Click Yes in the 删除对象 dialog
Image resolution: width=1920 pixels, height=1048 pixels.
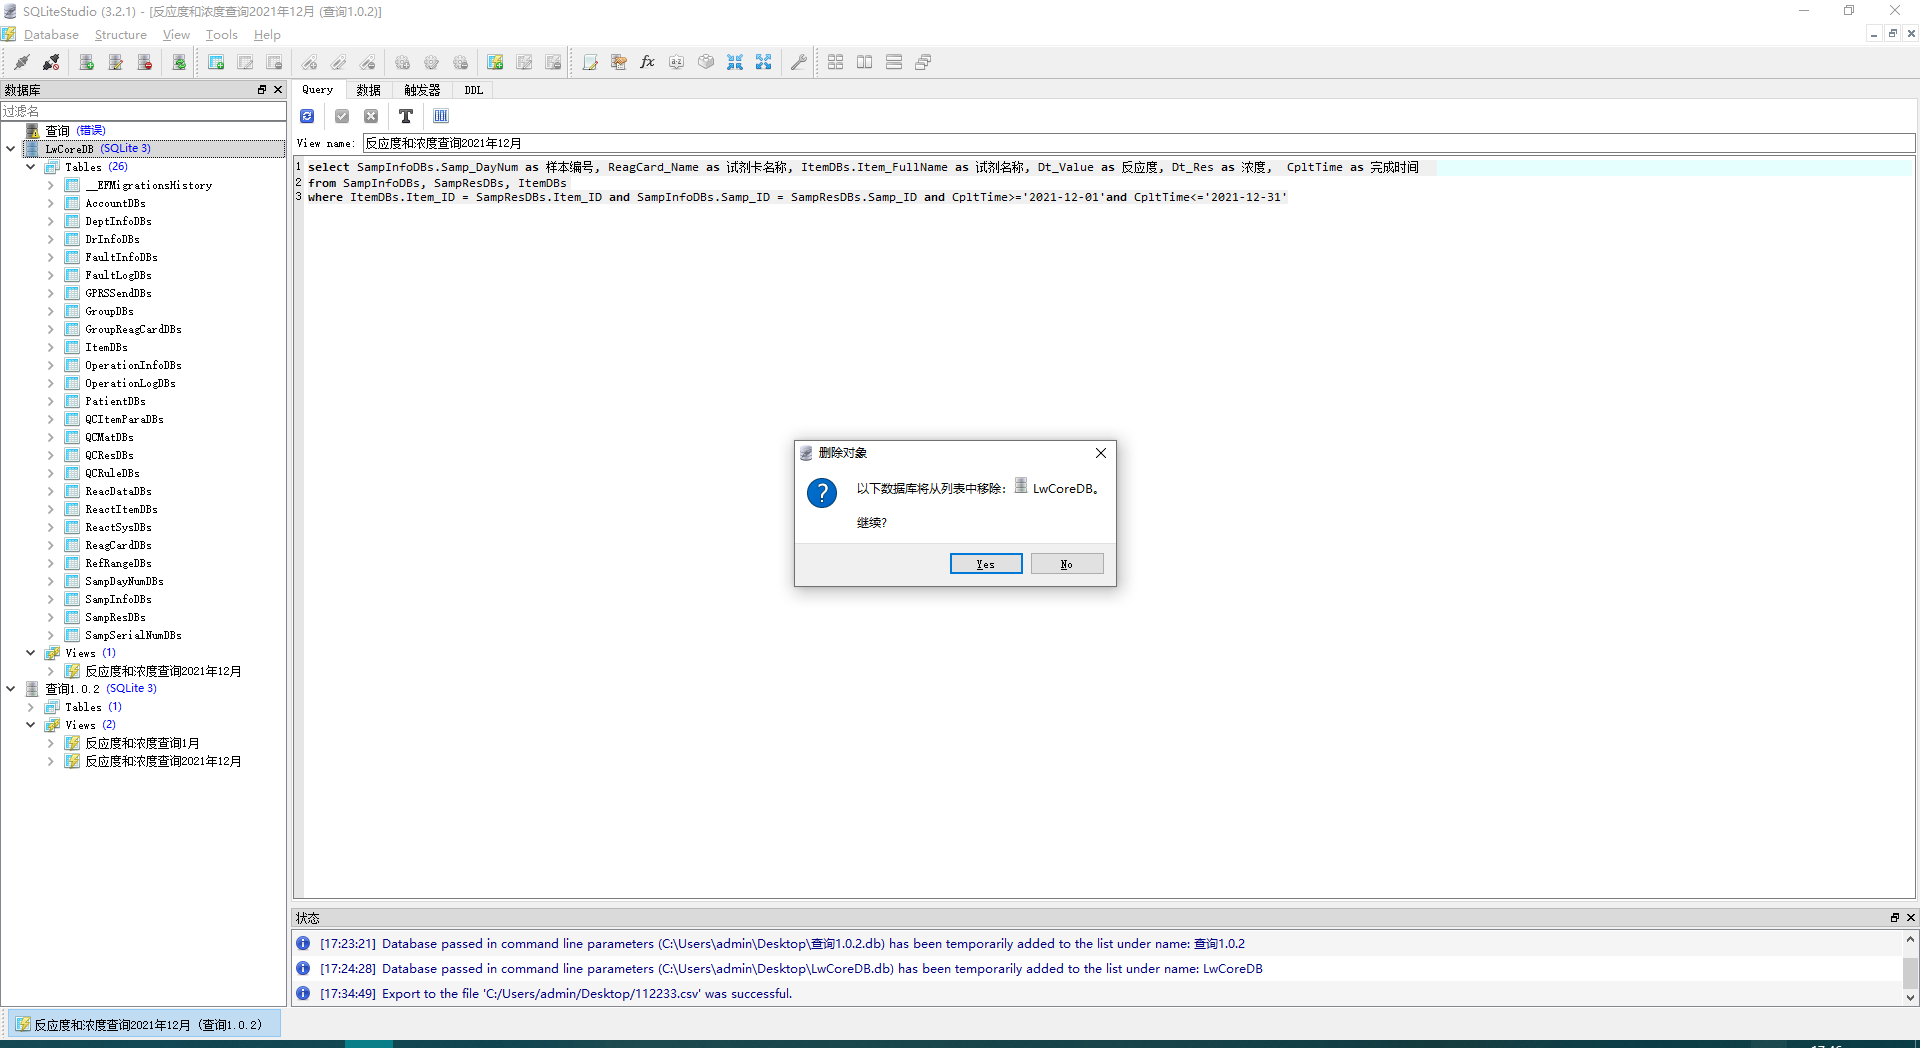click(986, 564)
